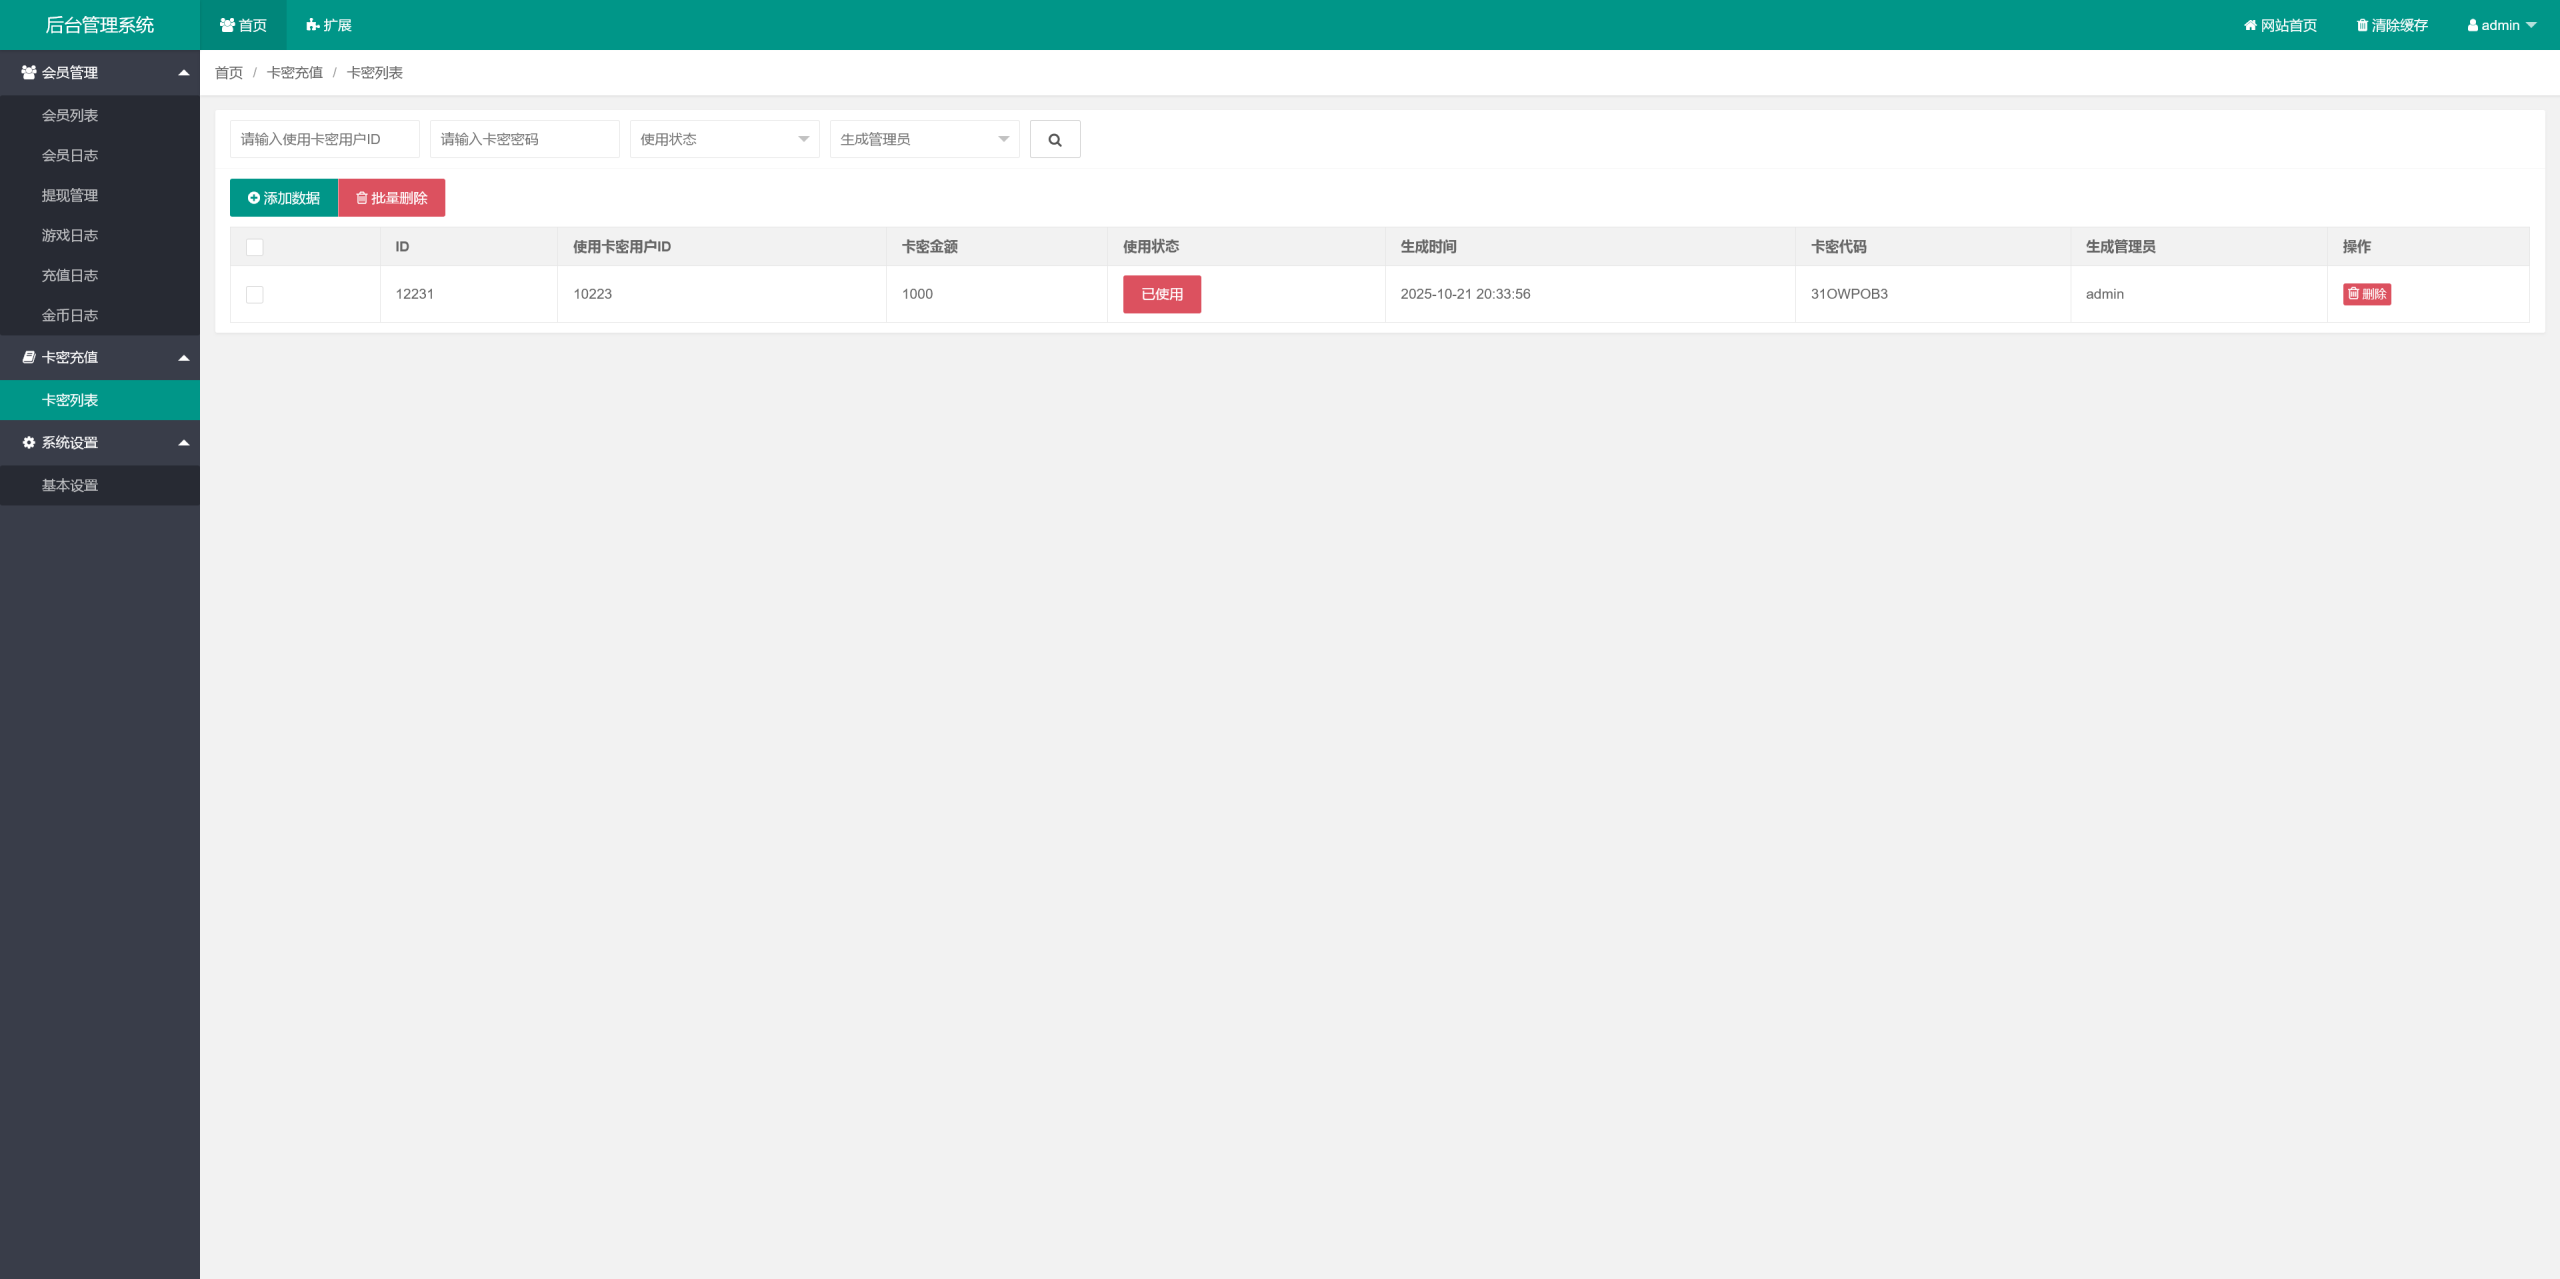The width and height of the screenshot is (2560, 1279).
Task: Focus the 请输入卡密密码 input field
Action: [524, 139]
